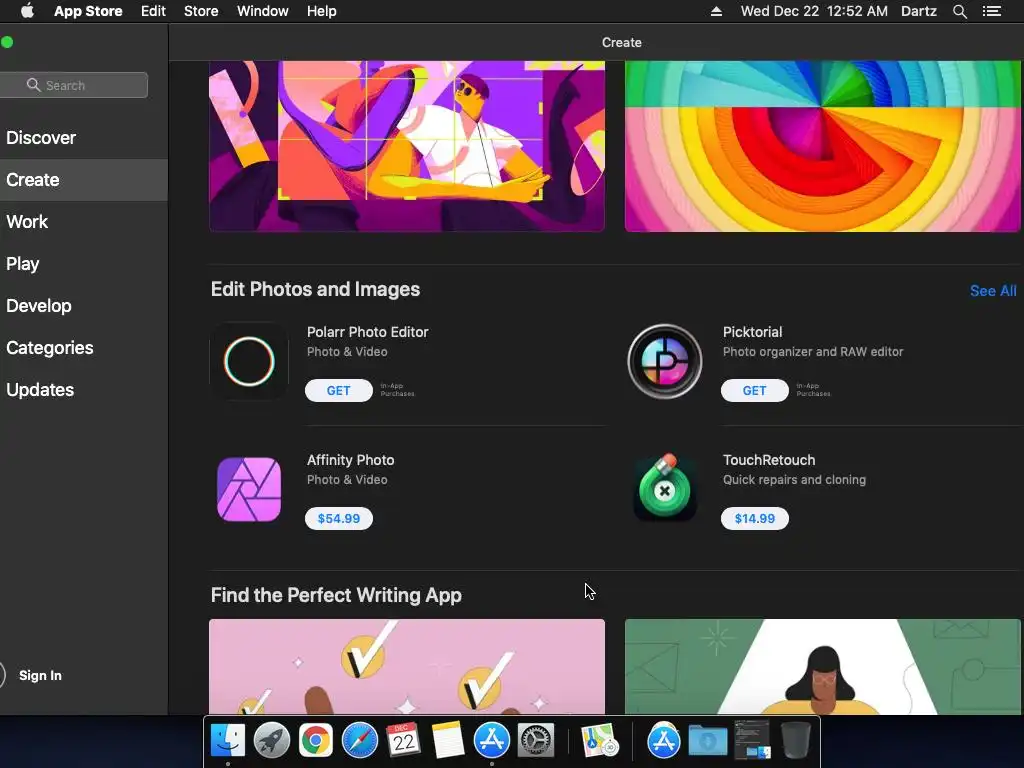Open the purple illustrated story banner
1024x768 pixels.
[x=407, y=146]
